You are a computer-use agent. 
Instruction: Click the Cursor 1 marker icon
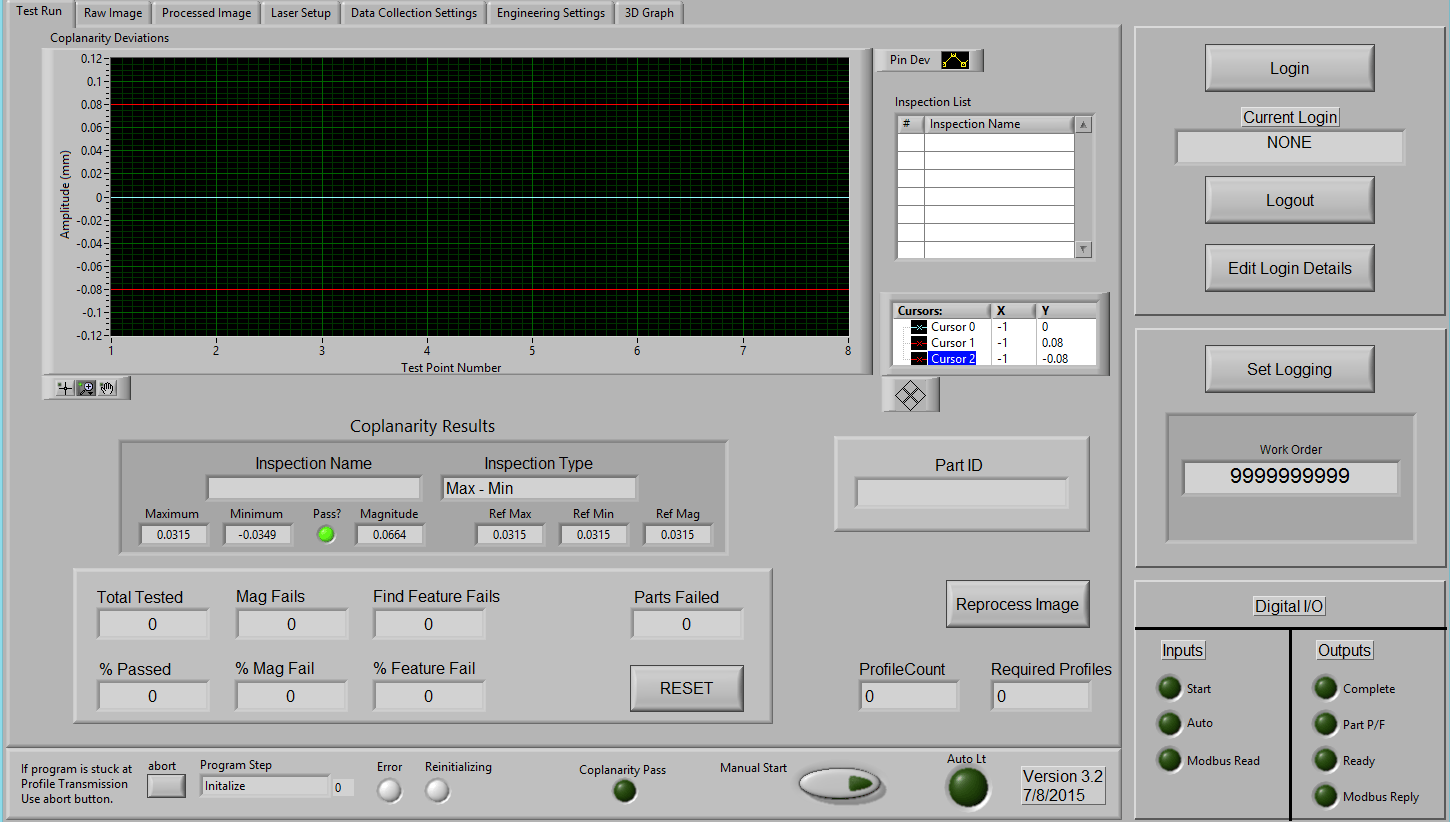[918, 343]
